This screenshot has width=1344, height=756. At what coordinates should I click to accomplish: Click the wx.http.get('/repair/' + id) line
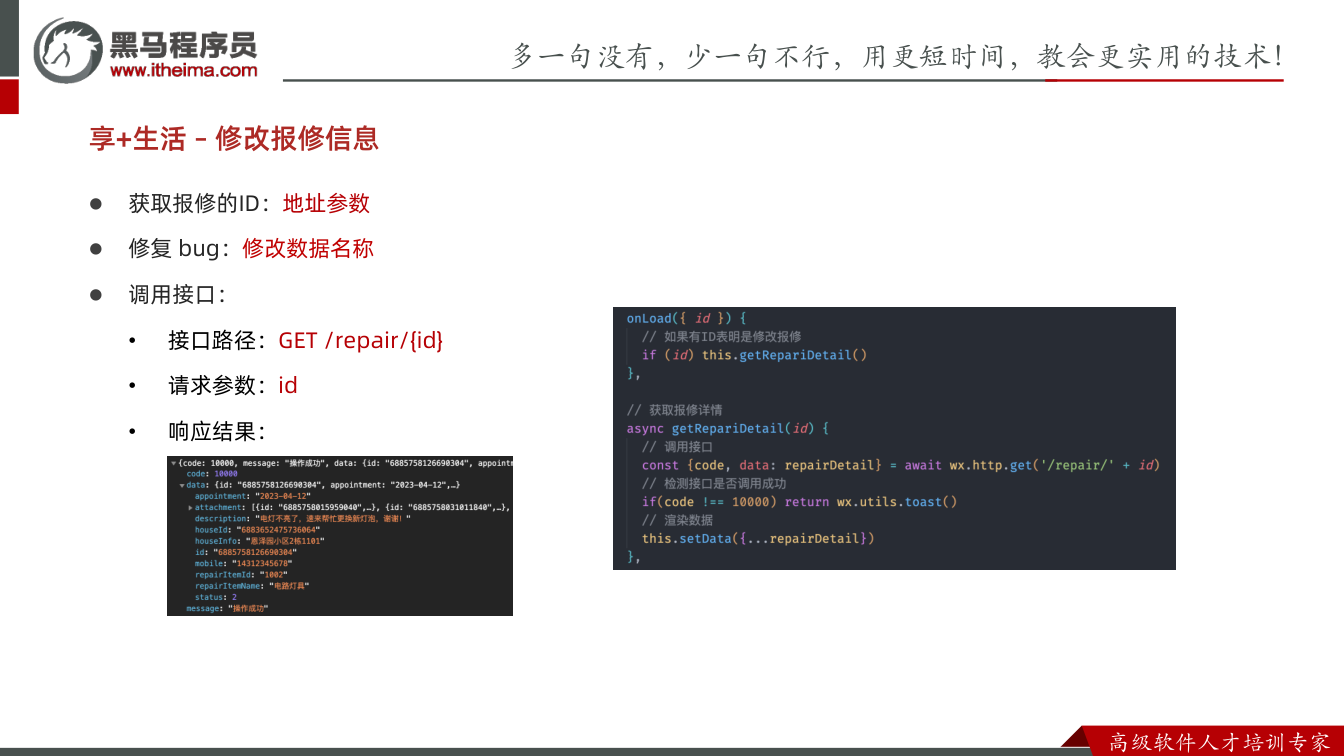coord(901,465)
